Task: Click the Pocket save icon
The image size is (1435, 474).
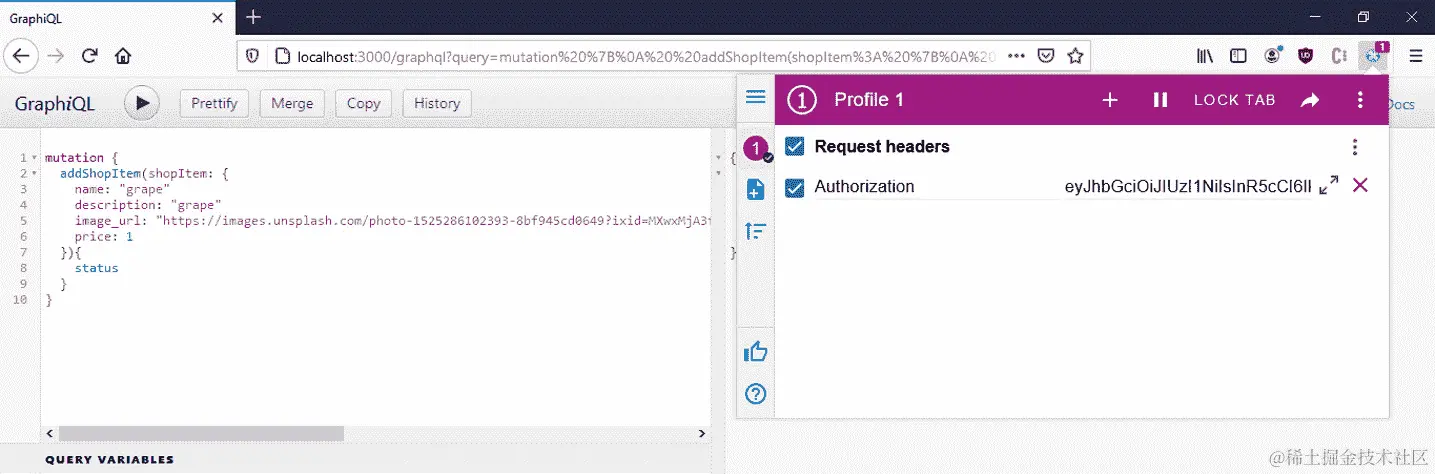Action: pyautogui.click(x=1046, y=56)
